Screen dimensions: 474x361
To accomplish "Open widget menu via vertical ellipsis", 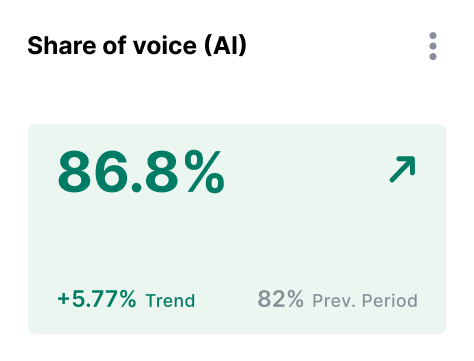I will (x=433, y=46).
